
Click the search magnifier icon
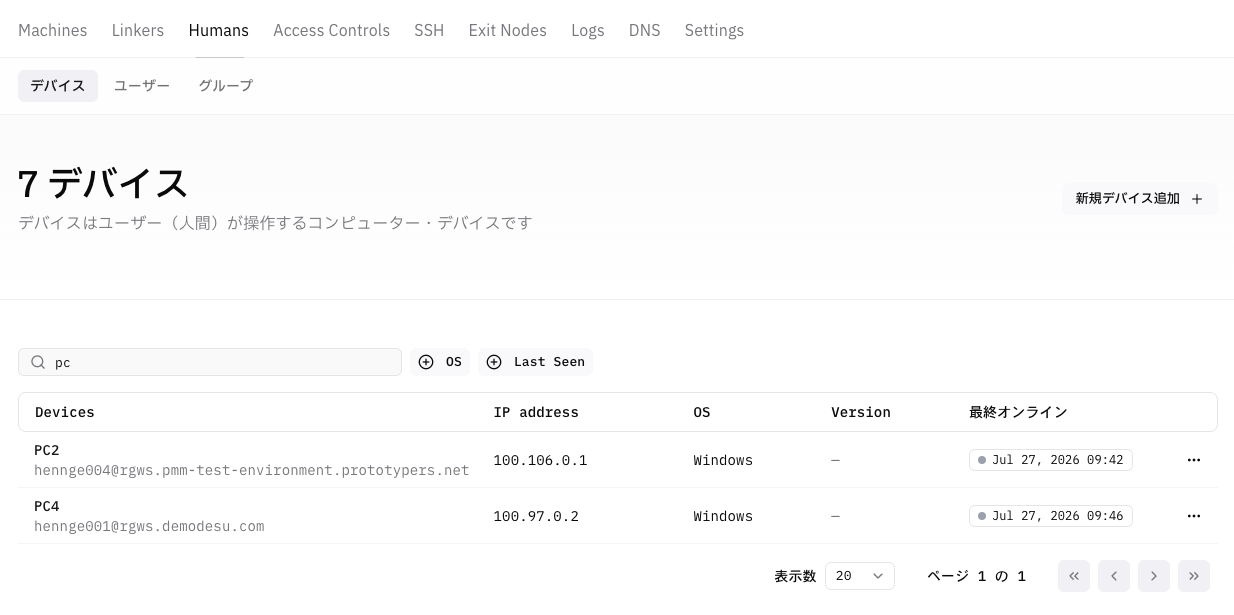(38, 362)
